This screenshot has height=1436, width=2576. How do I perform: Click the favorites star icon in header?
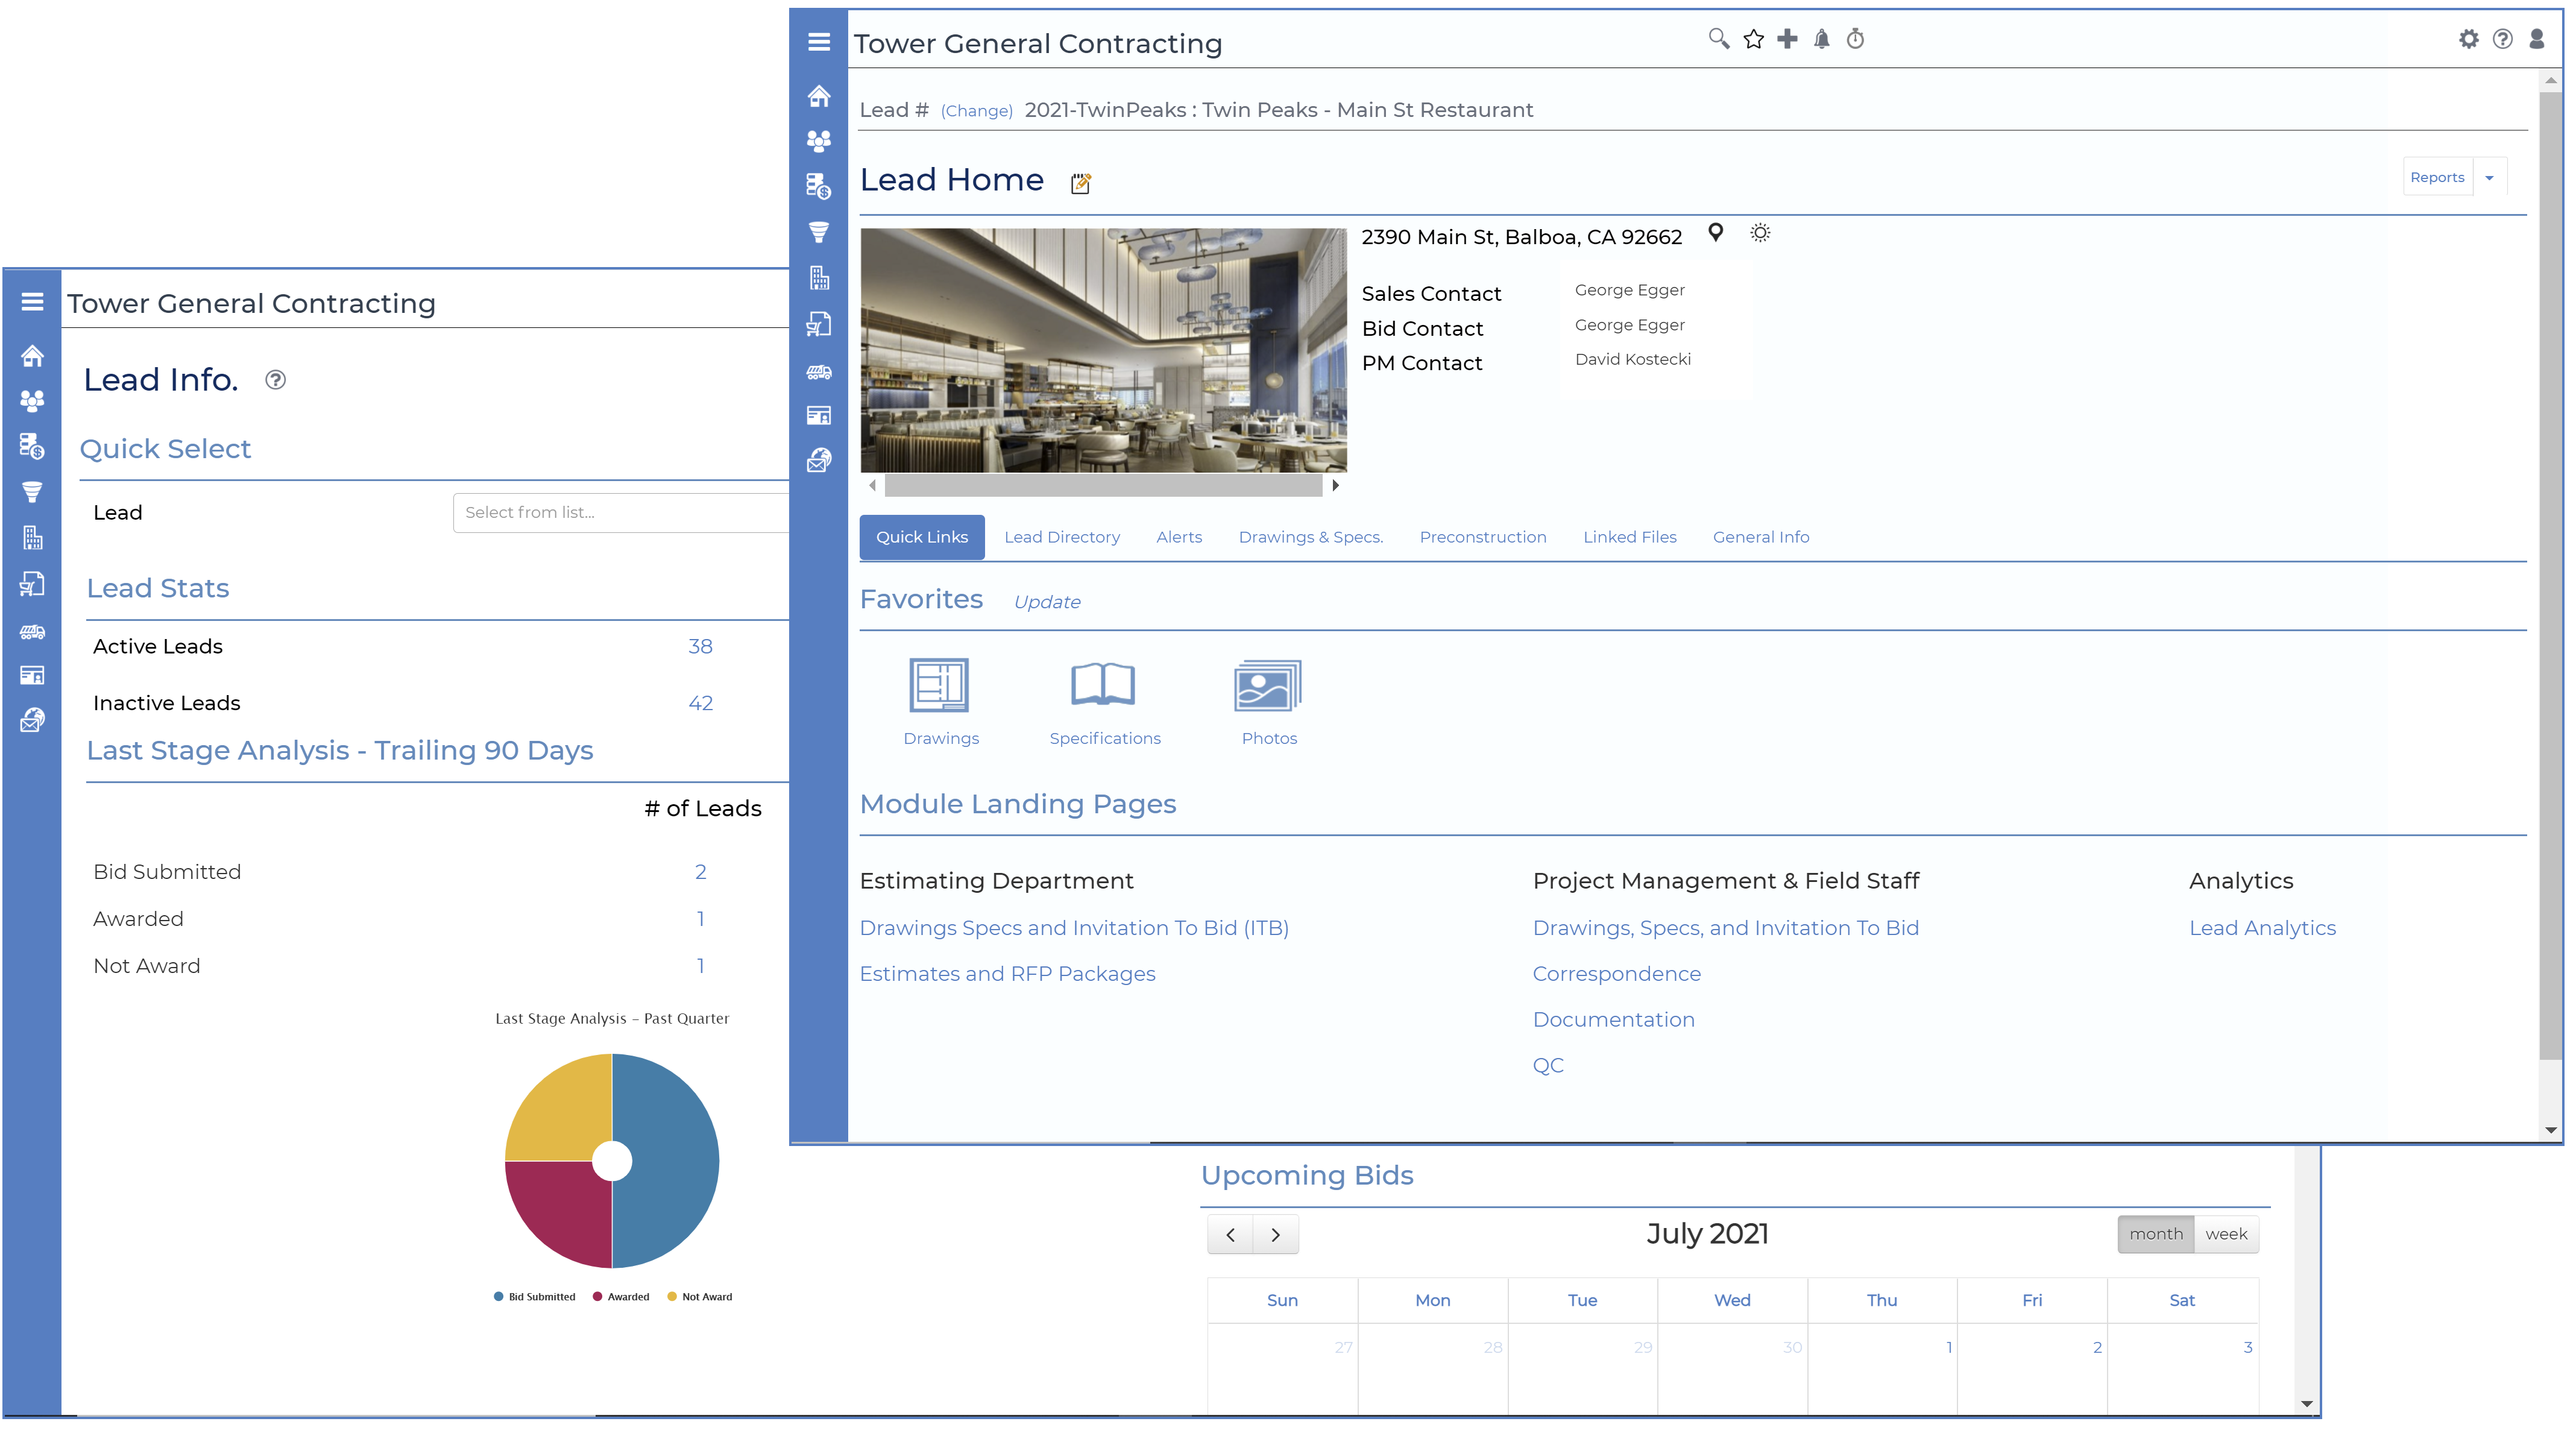click(1753, 39)
